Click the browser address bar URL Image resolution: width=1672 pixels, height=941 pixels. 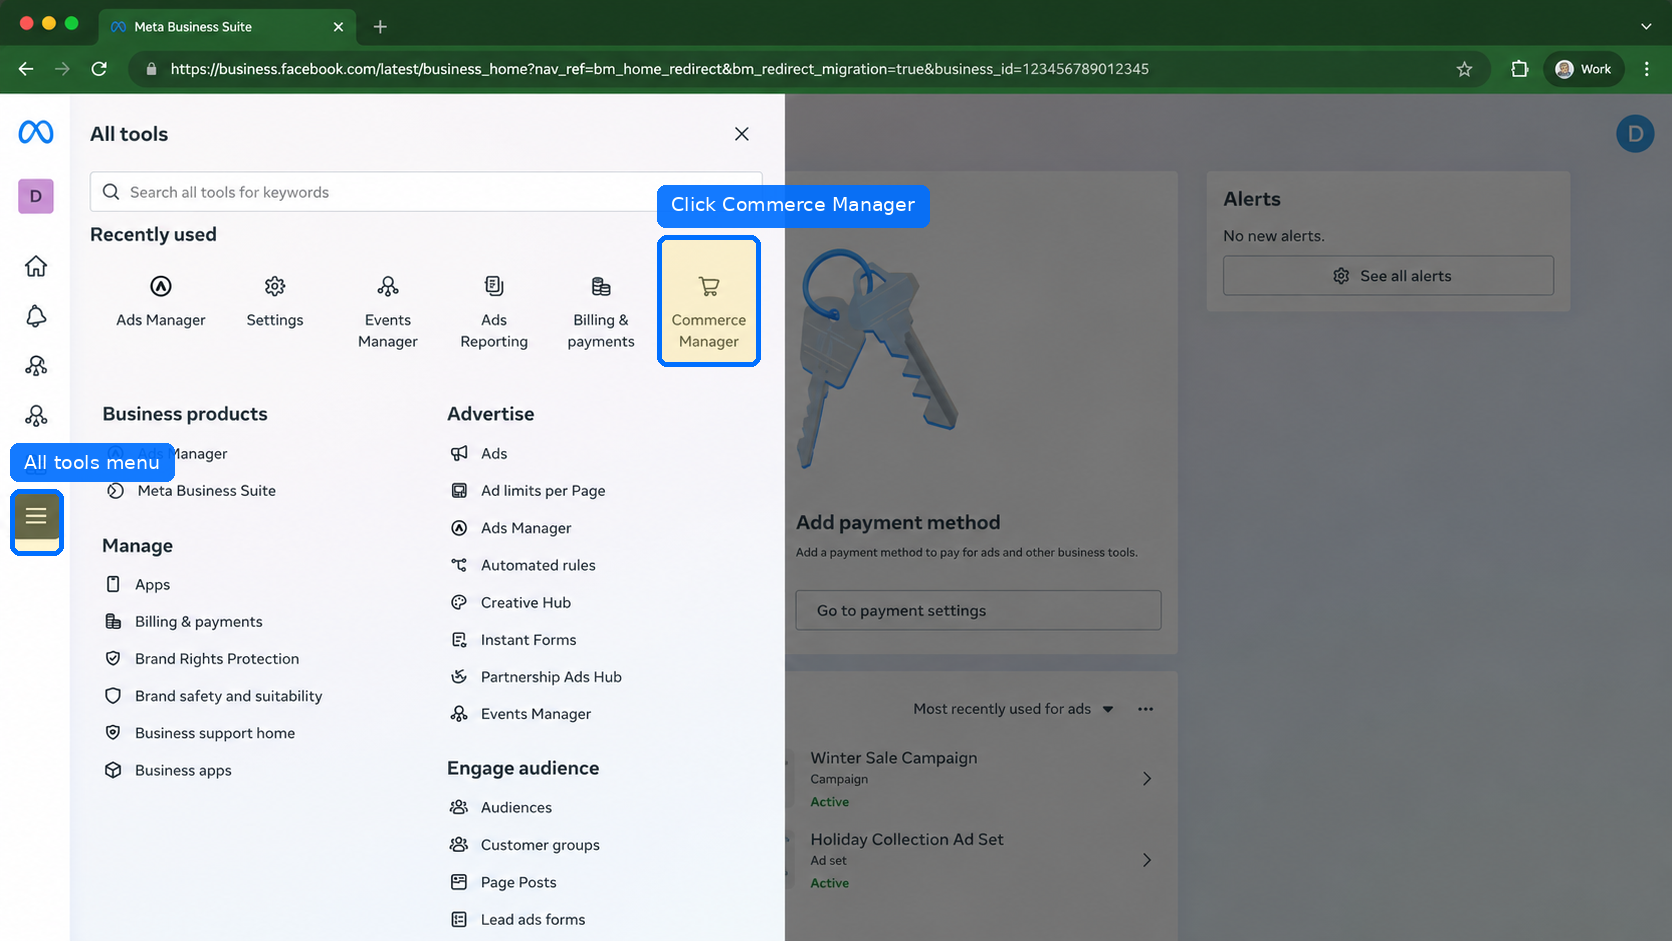tap(659, 69)
